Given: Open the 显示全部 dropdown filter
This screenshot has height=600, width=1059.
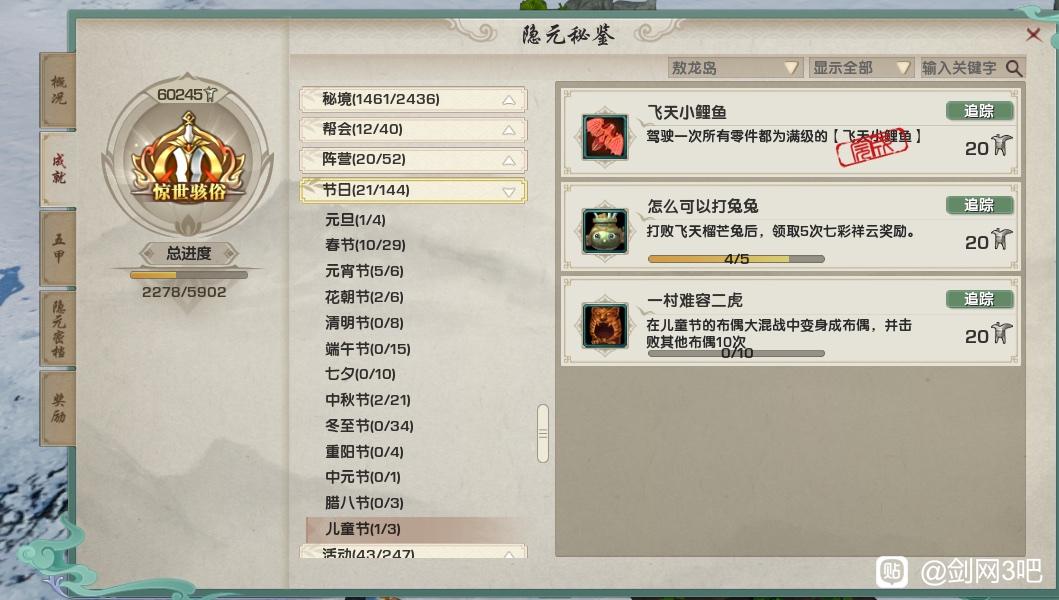Looking at the screenshot, I should 861,68.
